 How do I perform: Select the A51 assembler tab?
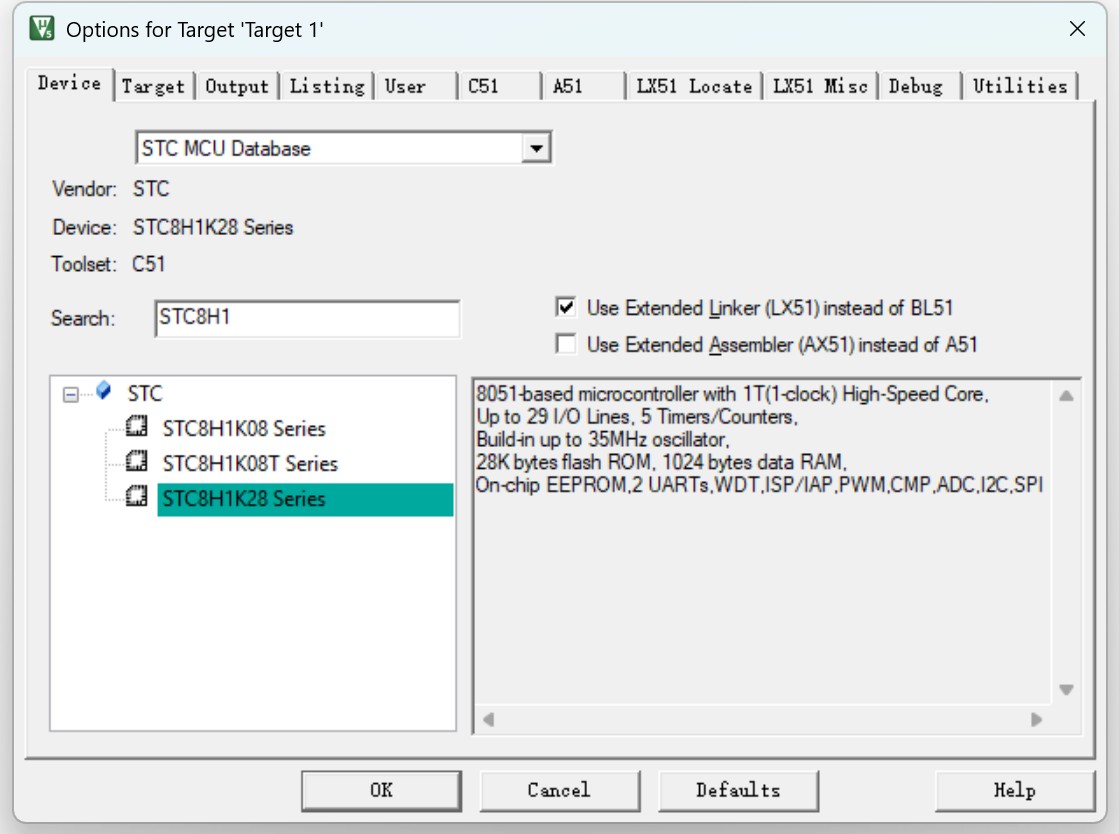583,86
